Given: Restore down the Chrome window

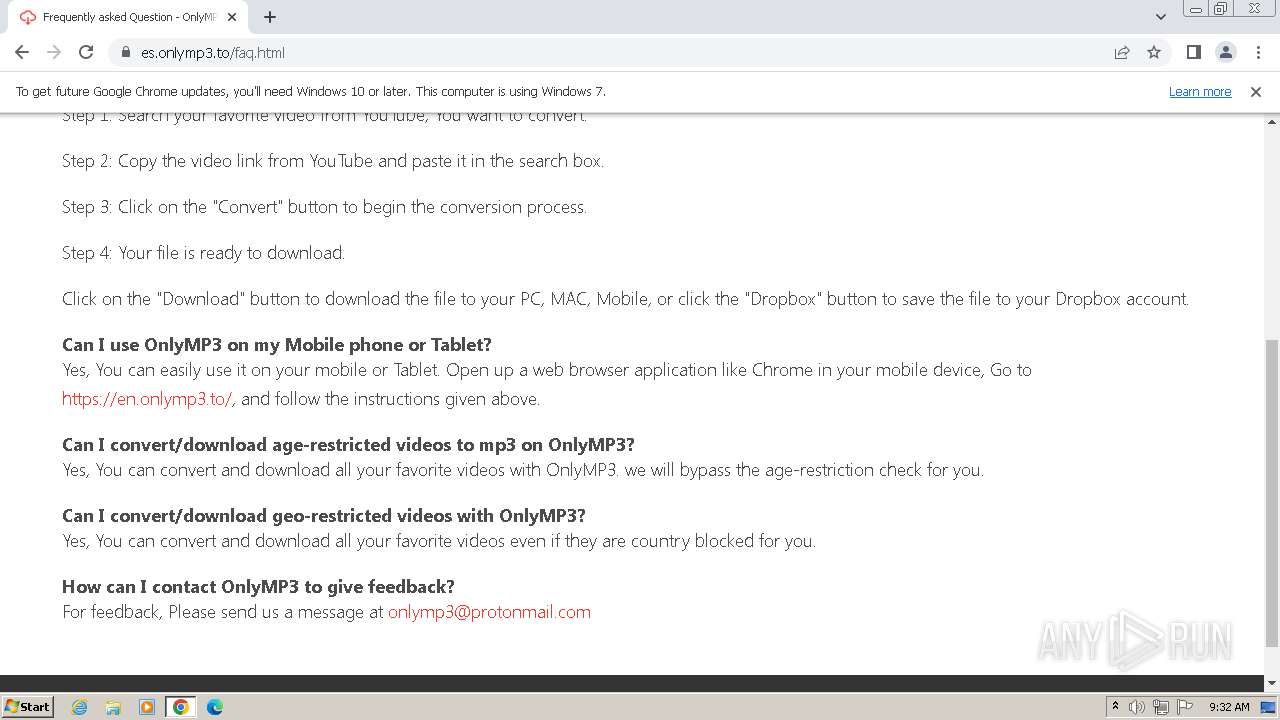Looking at the screenshot, I should point(1221,9).
